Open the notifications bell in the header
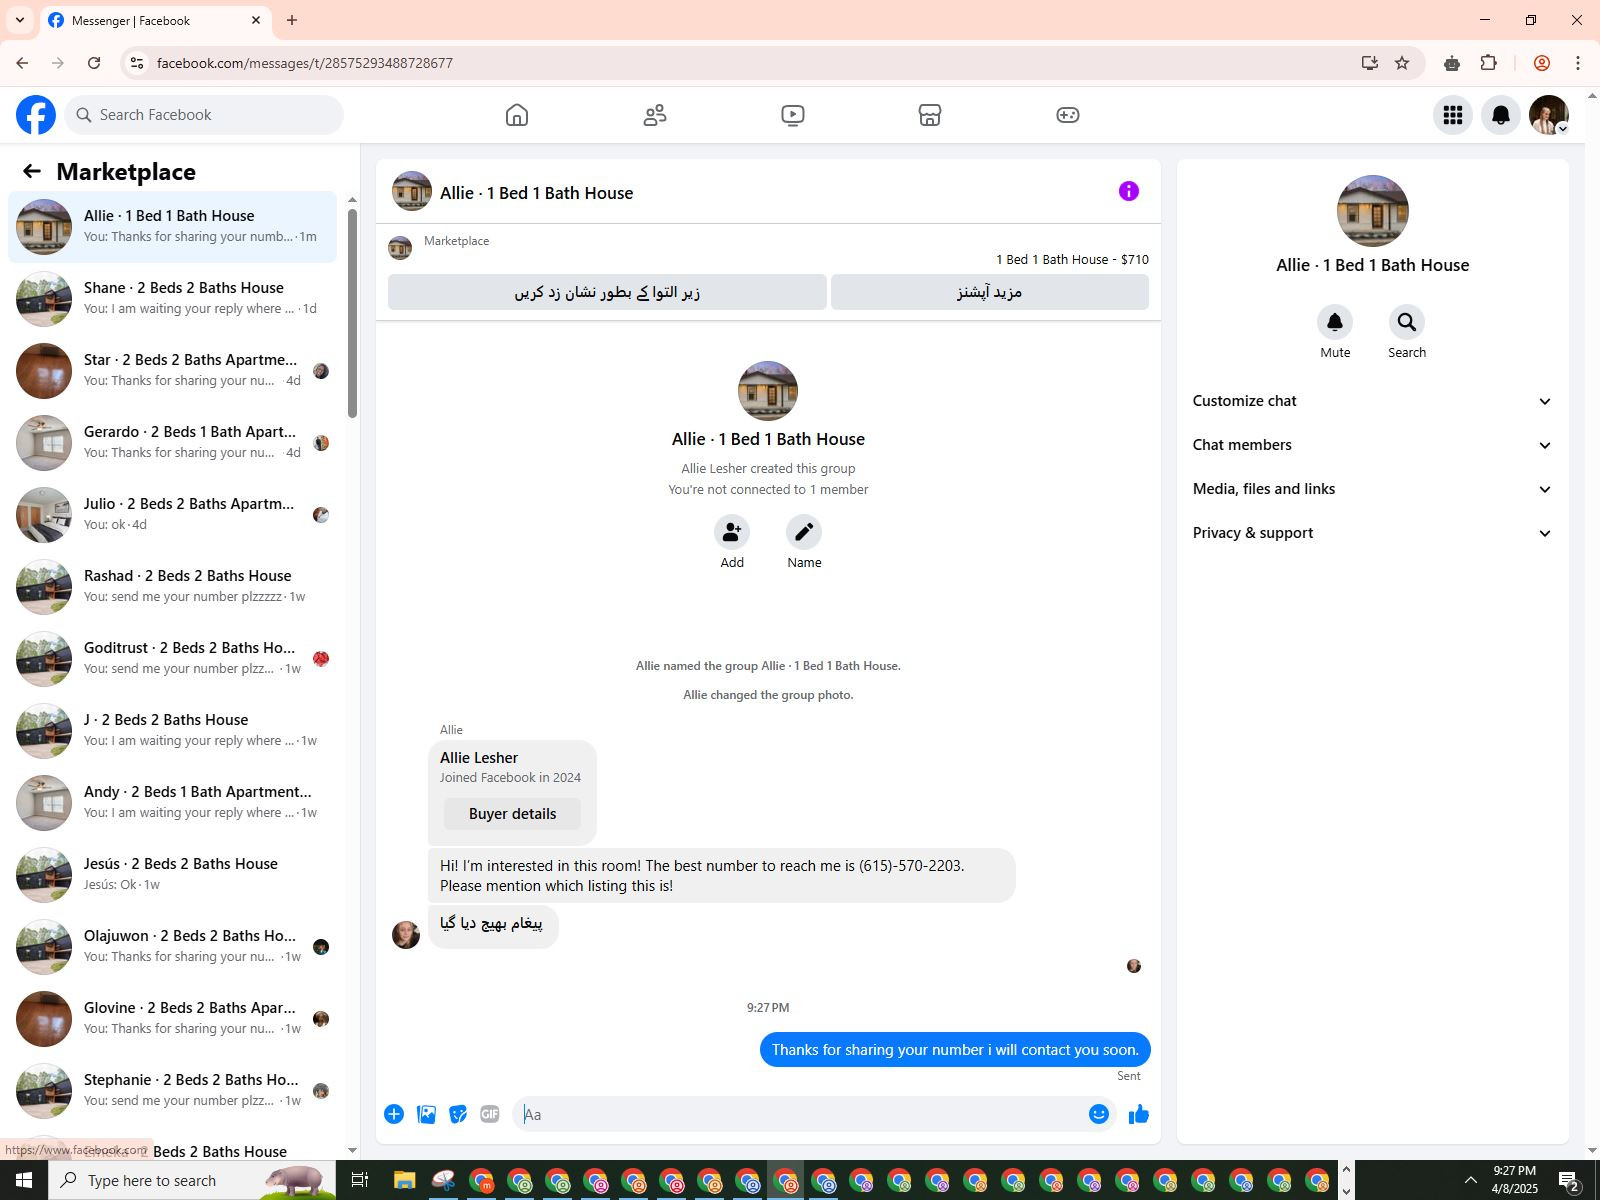1600x1200 pixels. pos(1501,115)
